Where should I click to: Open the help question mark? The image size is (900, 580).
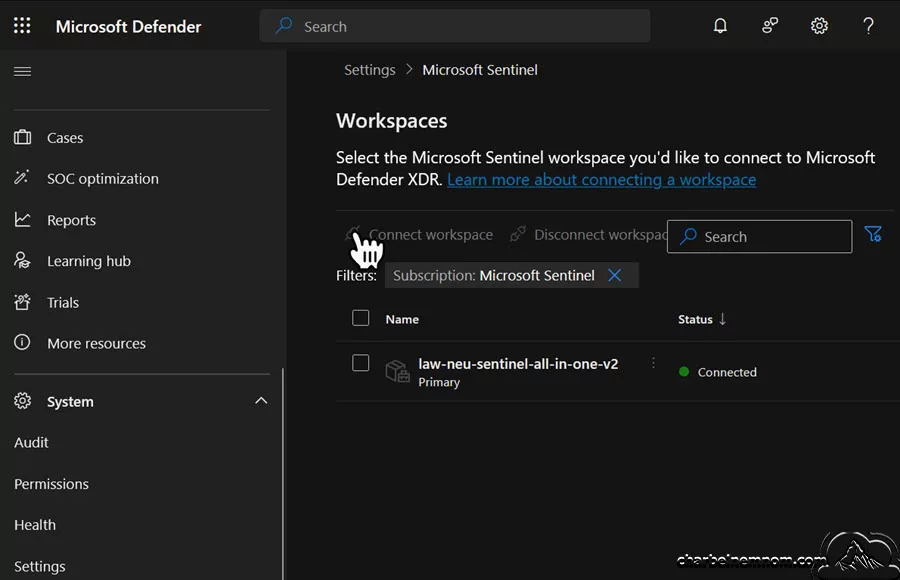pyautogui.click(x=868, y=26)
